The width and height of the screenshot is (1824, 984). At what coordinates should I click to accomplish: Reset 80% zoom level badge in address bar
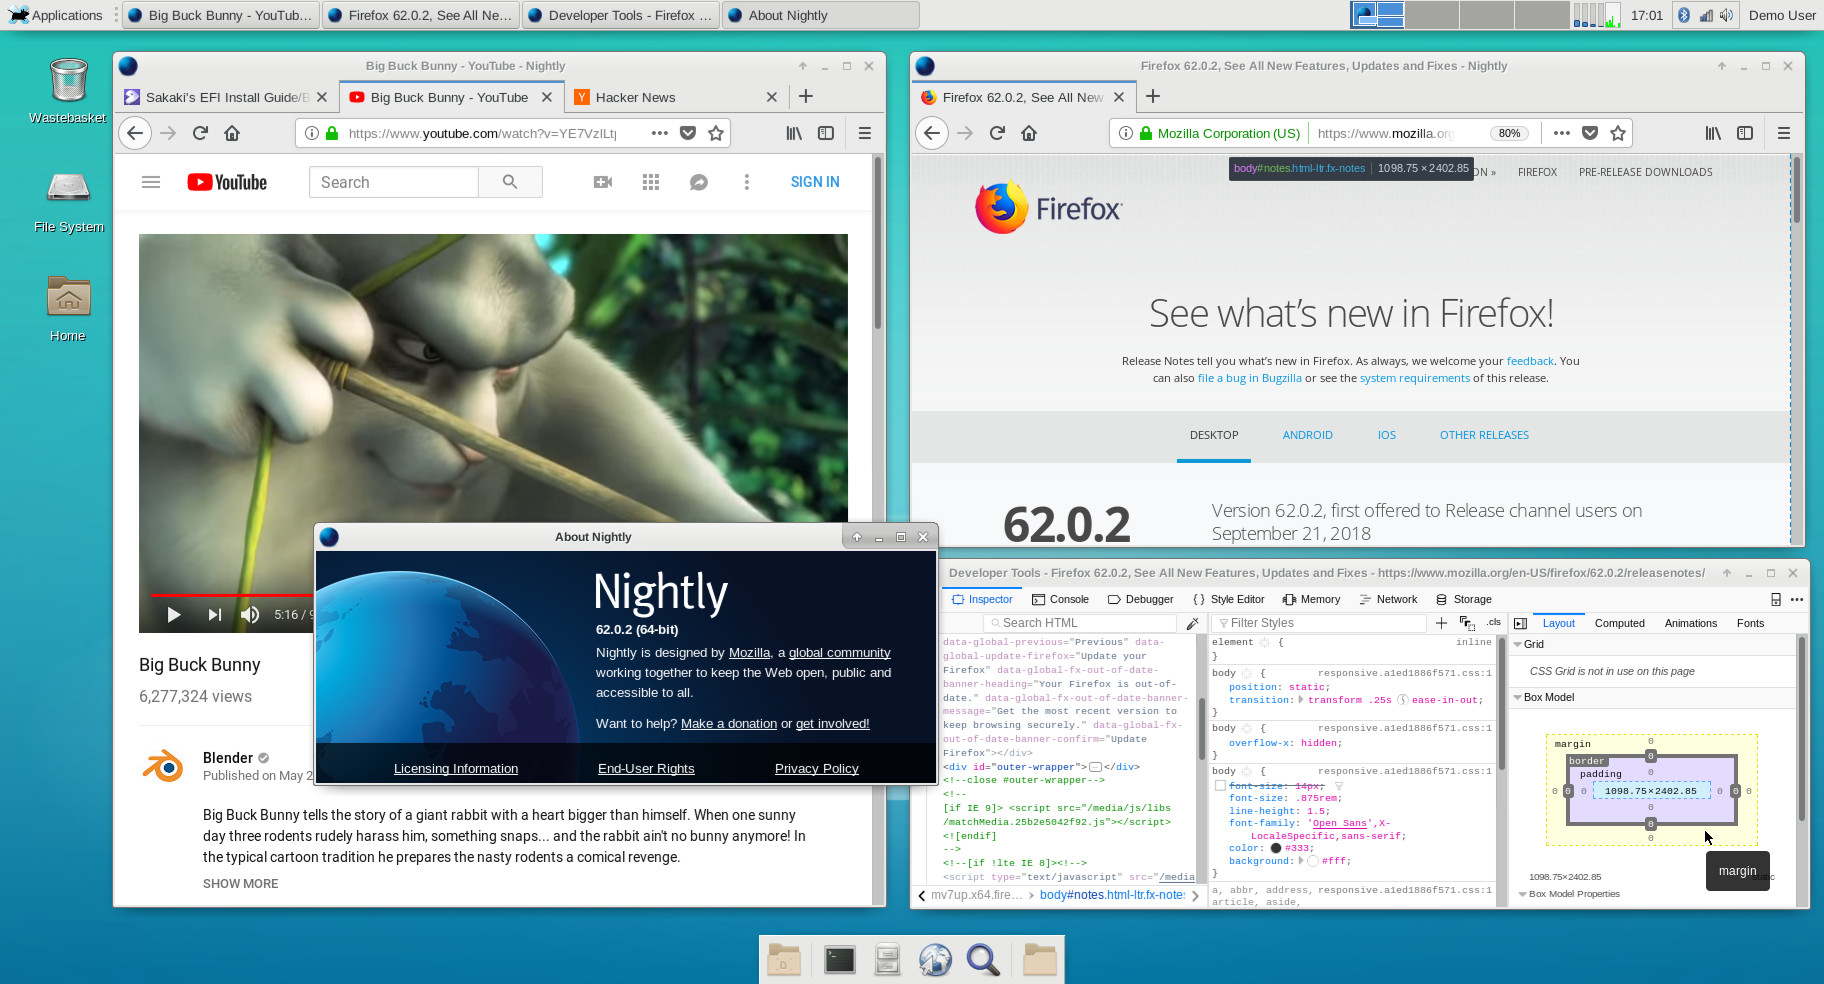pyautogui.click(x=1510, y=133)
